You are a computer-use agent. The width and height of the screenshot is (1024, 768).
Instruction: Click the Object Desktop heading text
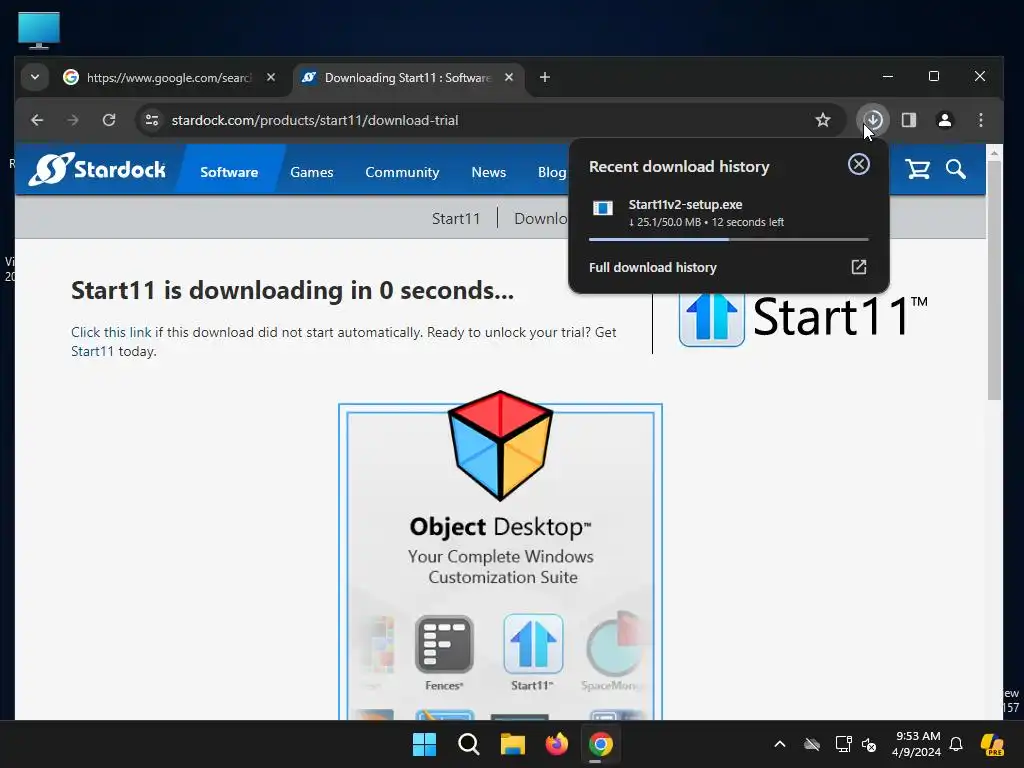tap(500, 527)
